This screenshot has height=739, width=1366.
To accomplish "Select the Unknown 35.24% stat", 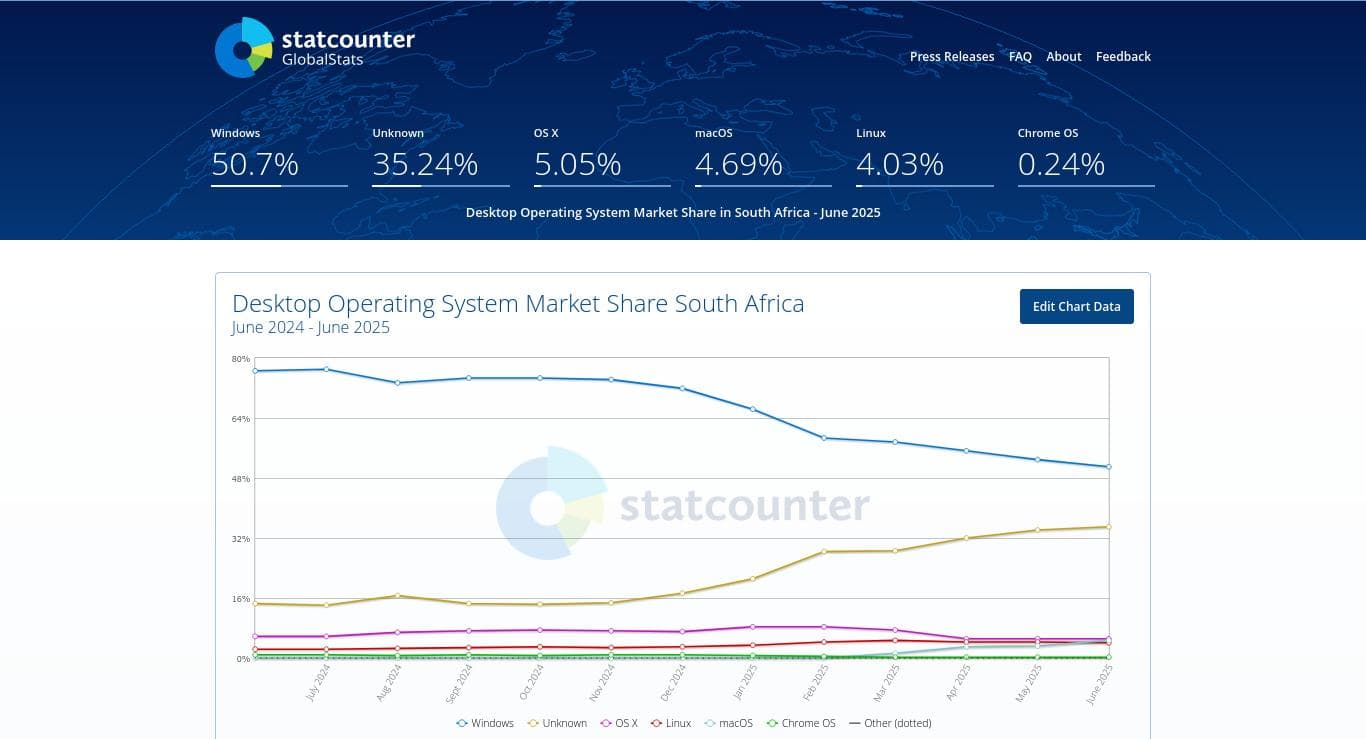I will click(x=425, y=163).
